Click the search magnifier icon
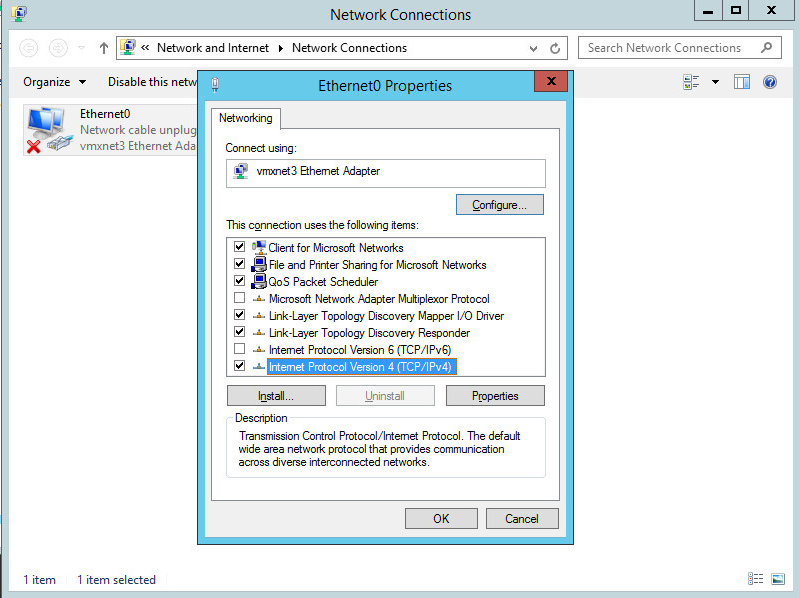The width and height of the screenshot is (800, 598). coord(766,47)
